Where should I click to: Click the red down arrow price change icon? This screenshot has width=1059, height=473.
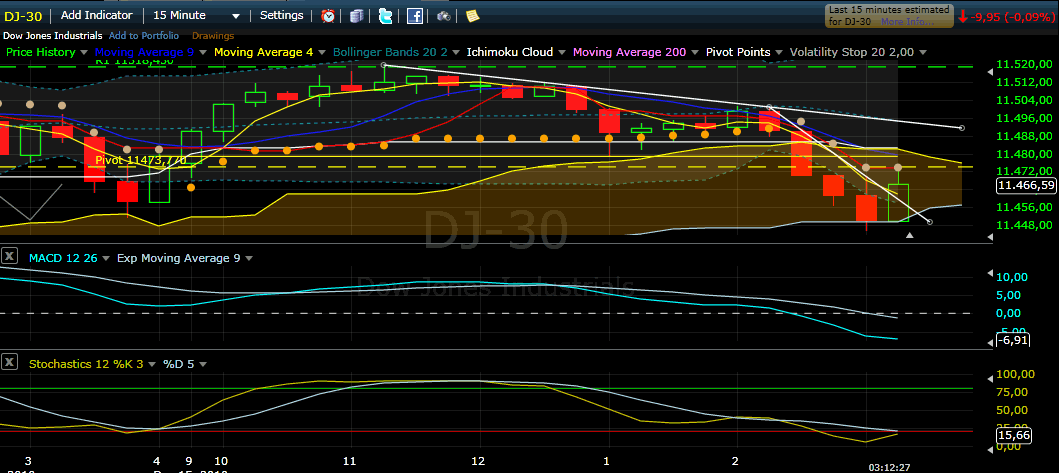962,16
